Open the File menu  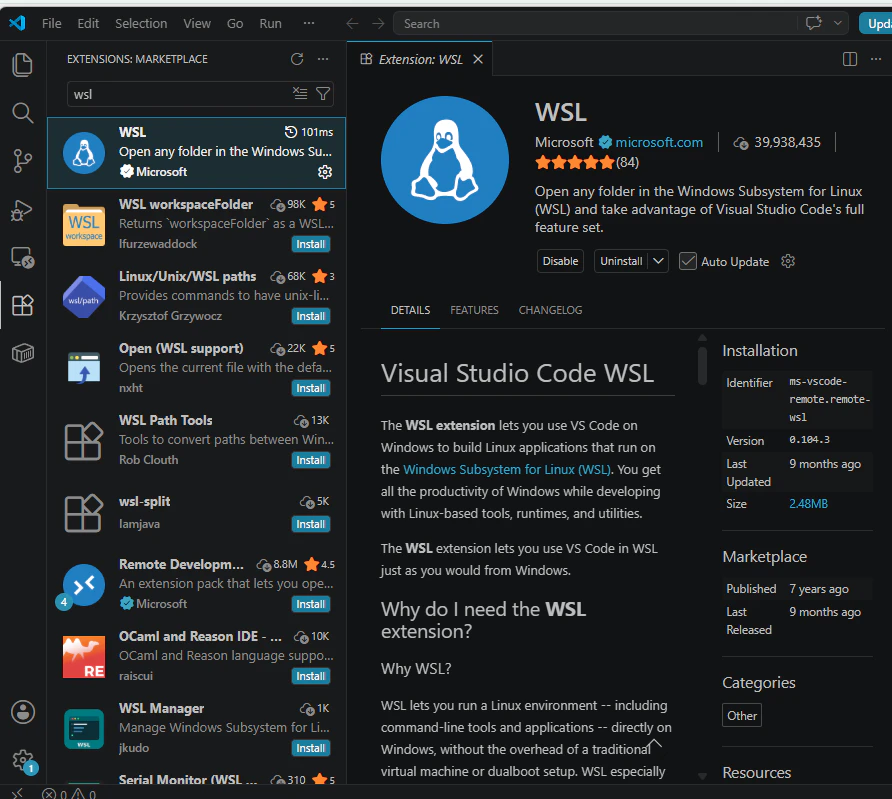pos(51,23)
